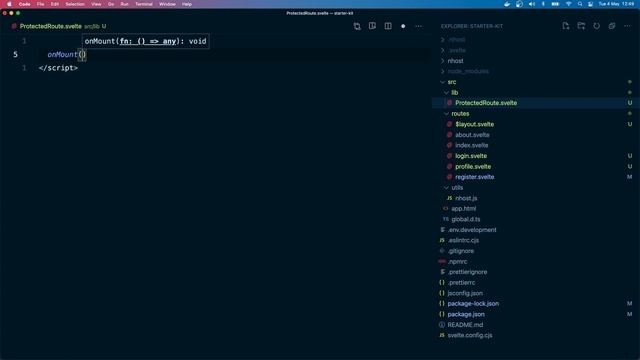The width and height of the screenshot is (640, 360).
Task: Open svelte.config.cjs file
Action: coord(469,336)
